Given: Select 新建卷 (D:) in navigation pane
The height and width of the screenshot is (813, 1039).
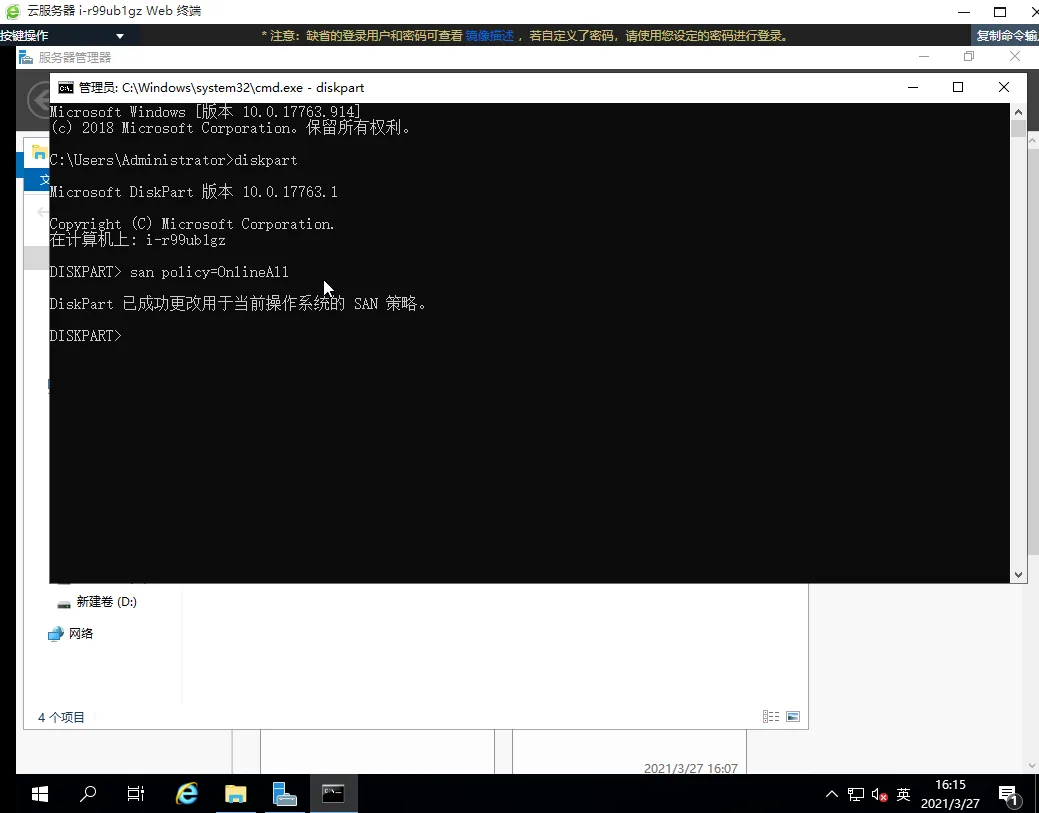Looking at the screenshot, I should pos(106,602).
